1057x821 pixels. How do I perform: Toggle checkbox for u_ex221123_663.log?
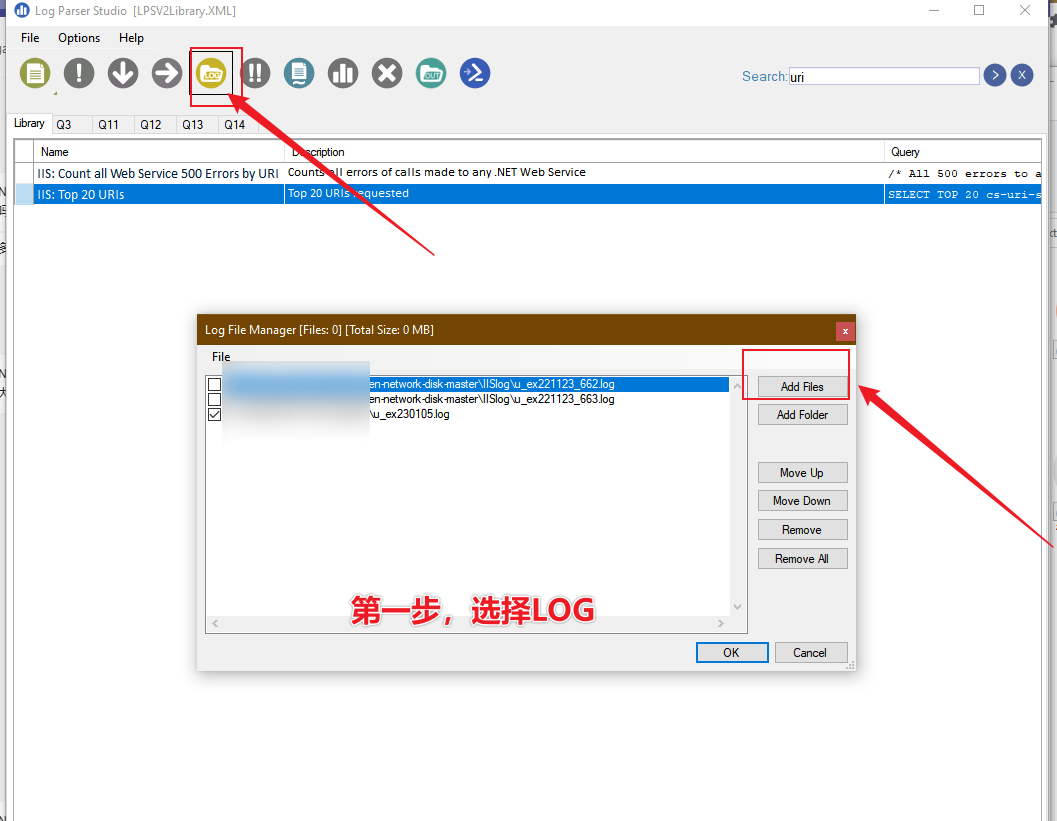pyautogui.click(x=214, y=399)
